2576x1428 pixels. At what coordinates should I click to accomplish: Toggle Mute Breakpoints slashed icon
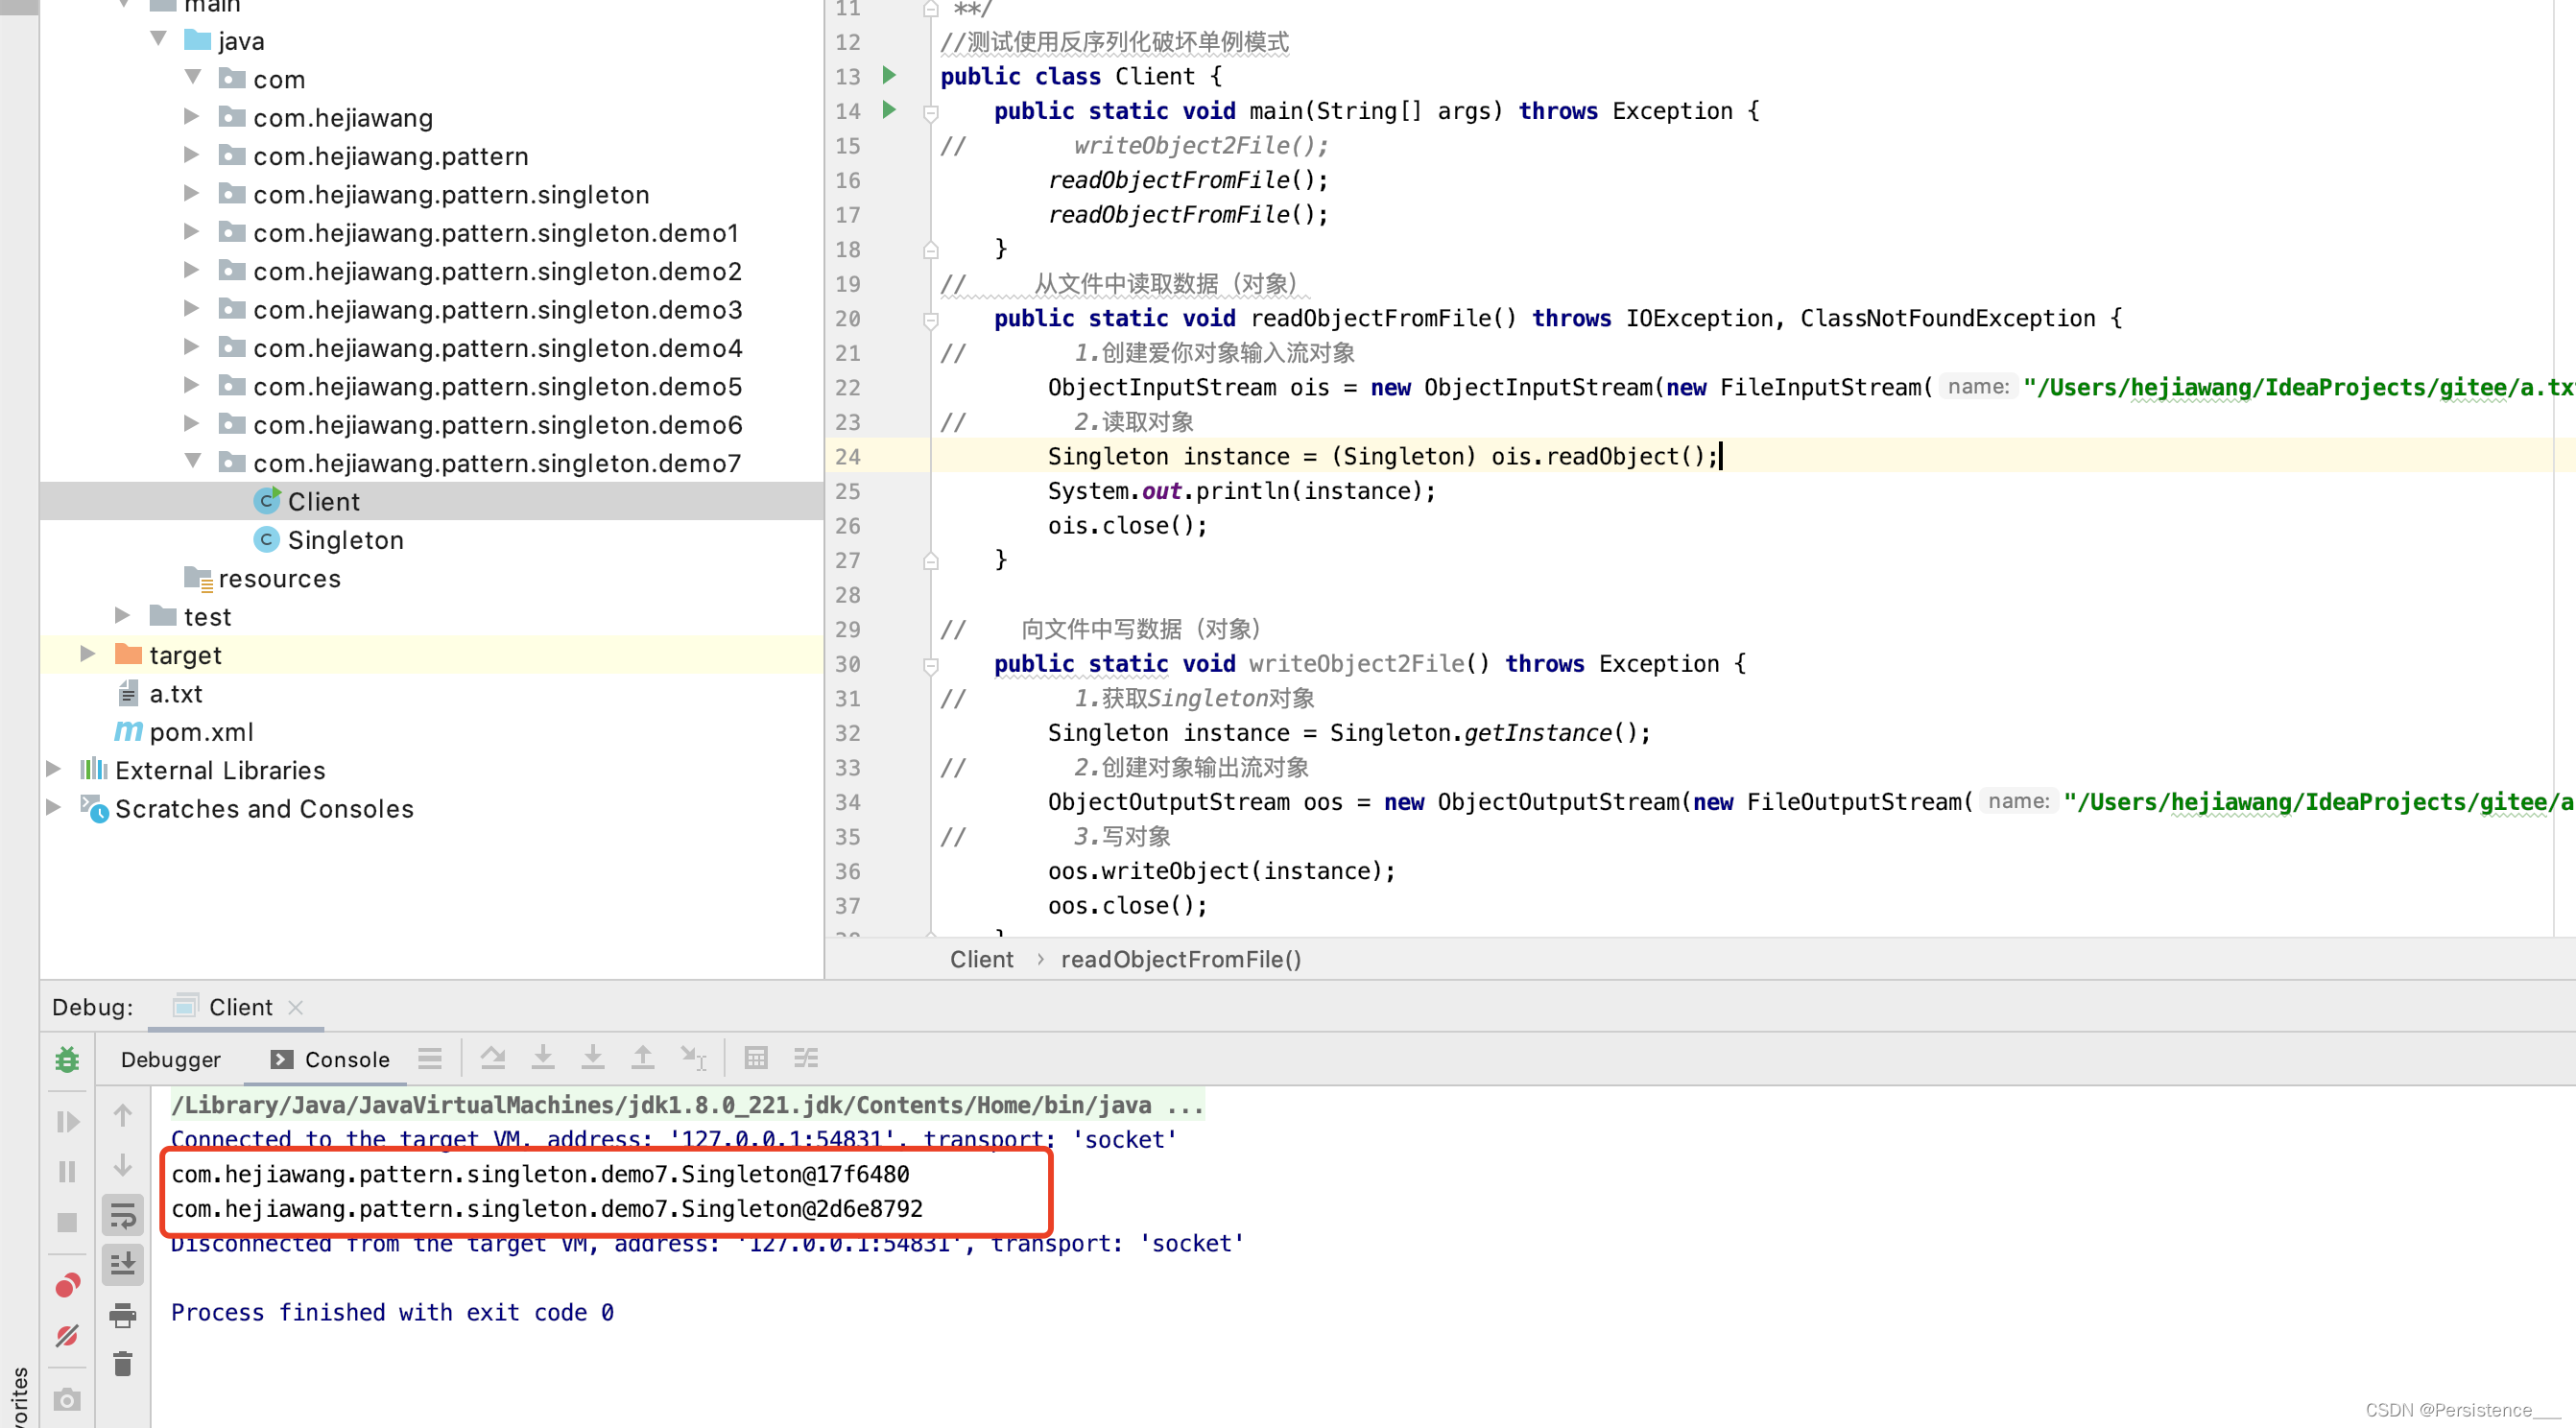(x=67, y=1336)
